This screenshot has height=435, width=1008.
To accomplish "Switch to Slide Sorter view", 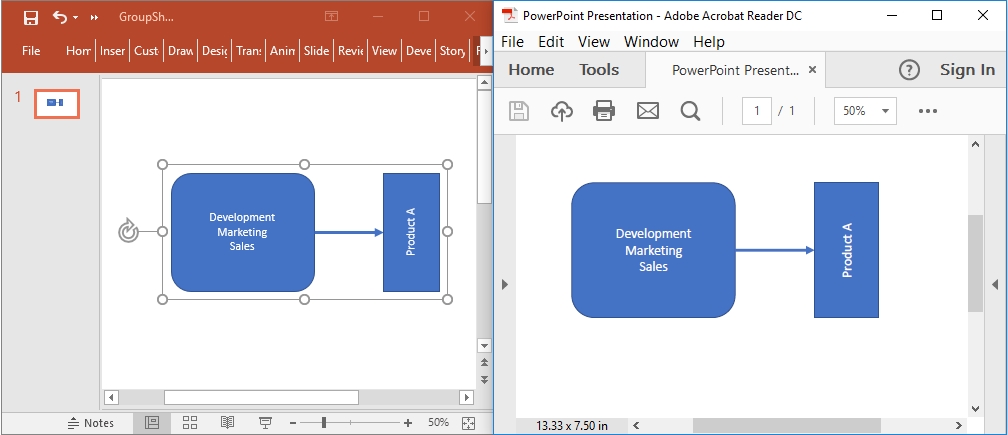I will pyautogui.click(x=190, y=423).
